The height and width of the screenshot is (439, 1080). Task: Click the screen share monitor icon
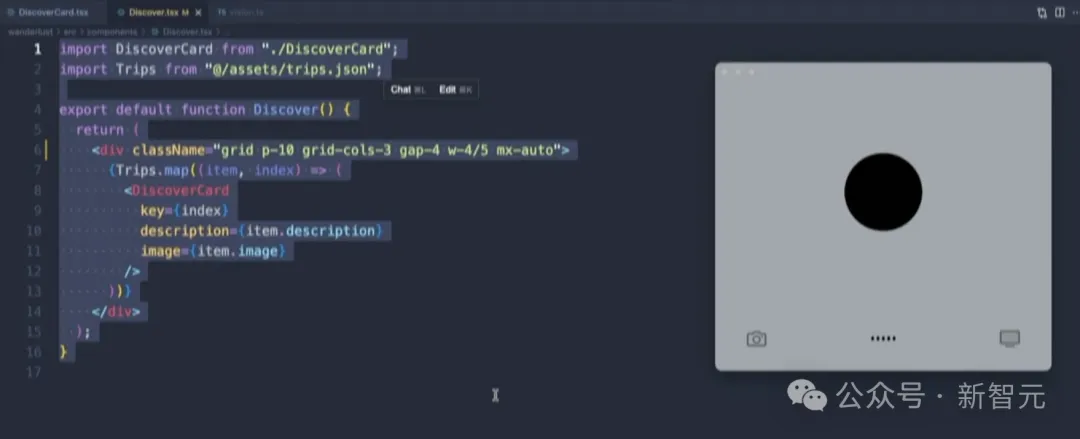tap(1009, 338)
